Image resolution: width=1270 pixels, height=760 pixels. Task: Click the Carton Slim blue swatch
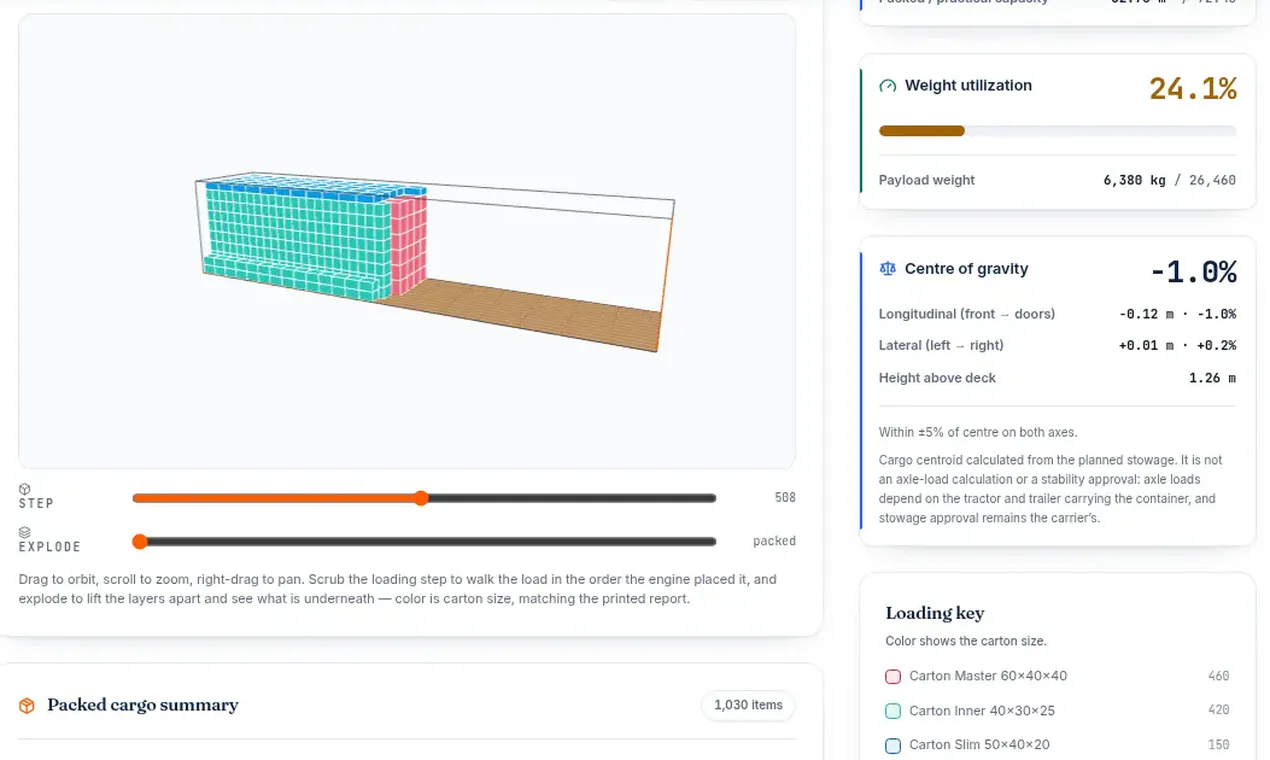pyautogui.click(x=893, y=745)
